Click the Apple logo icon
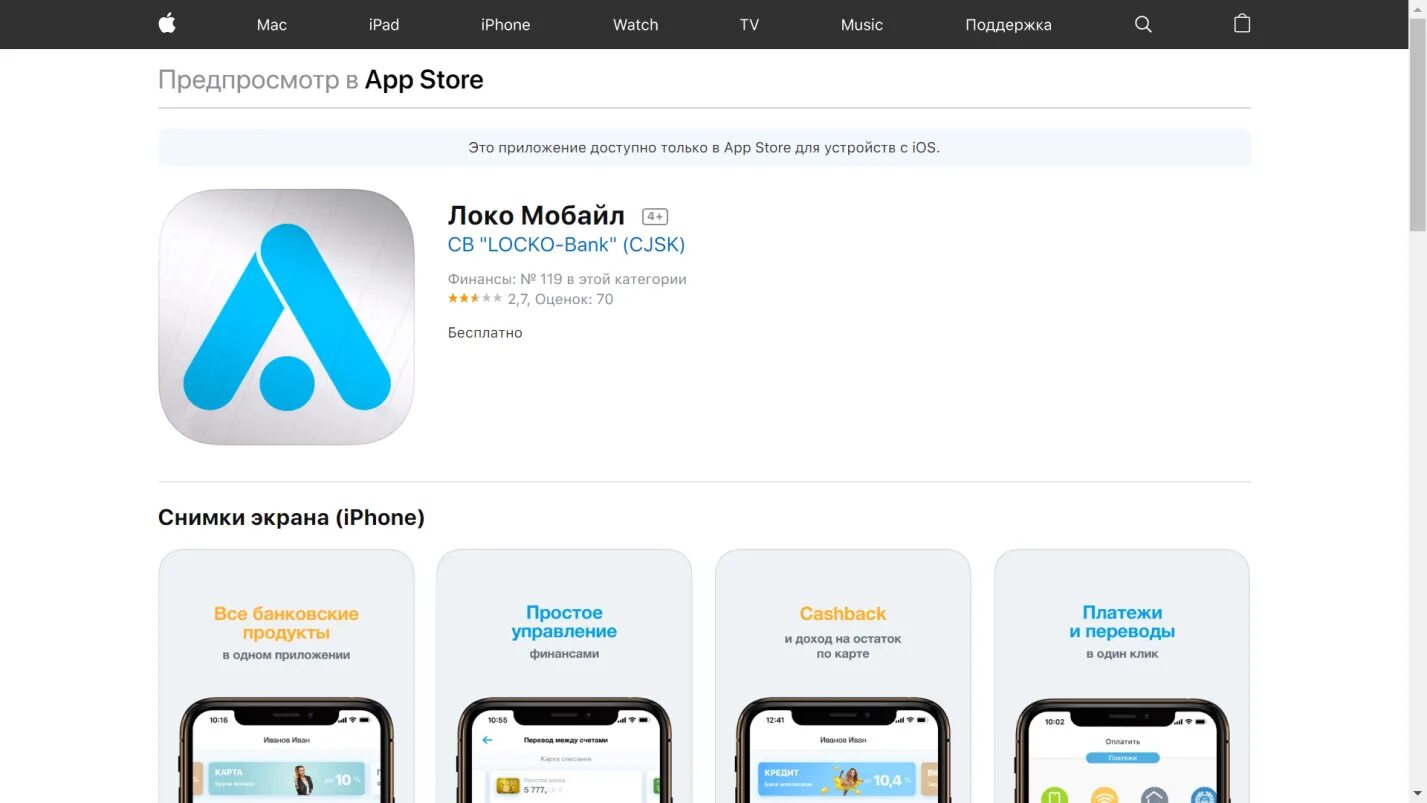1427x803 pixels. point(167,23)
